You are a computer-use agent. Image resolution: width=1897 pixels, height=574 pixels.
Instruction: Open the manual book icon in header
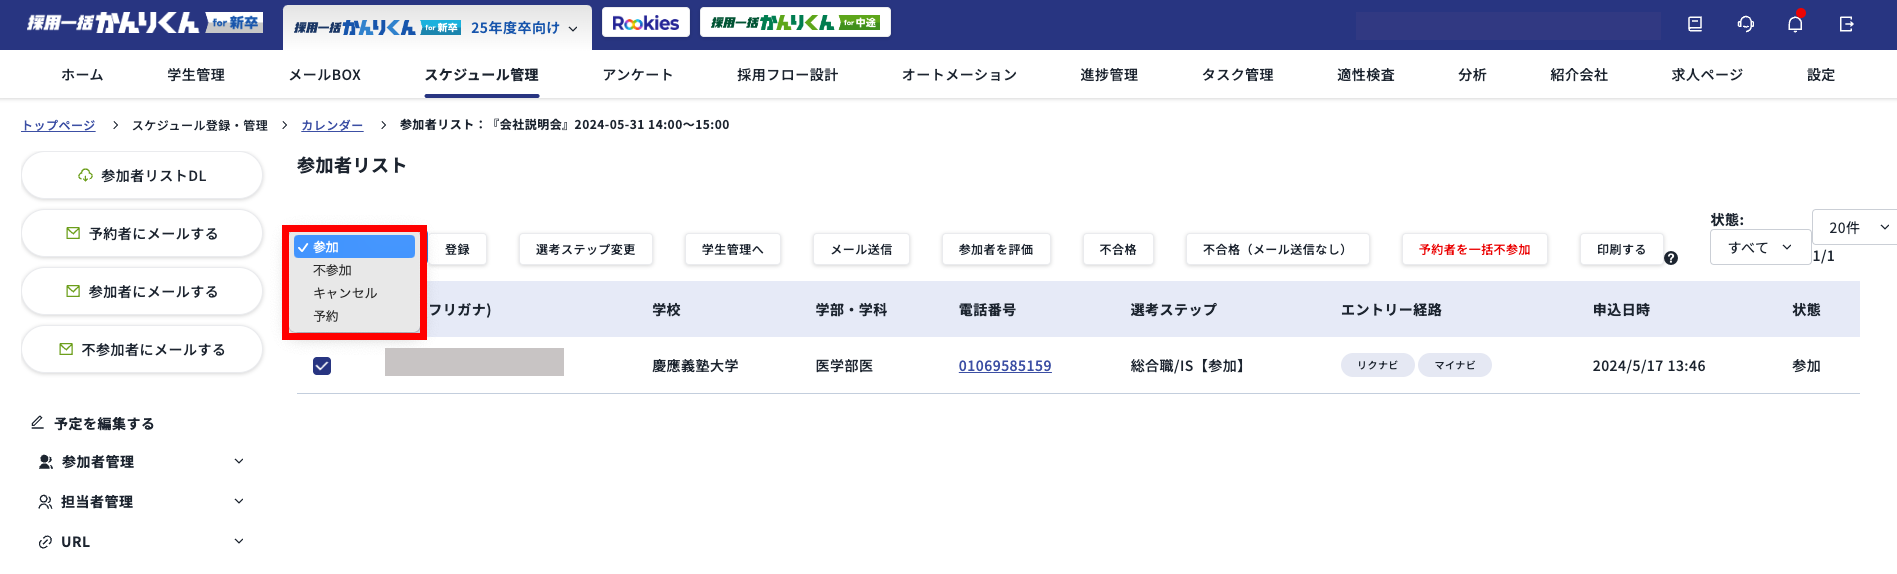point(1695,24)
